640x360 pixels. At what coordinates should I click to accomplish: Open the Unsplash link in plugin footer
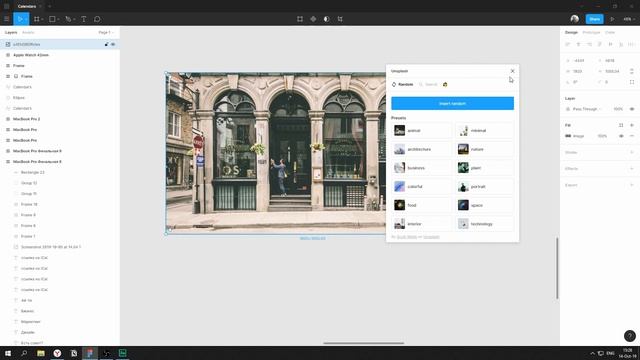click(x=431, y=237)
